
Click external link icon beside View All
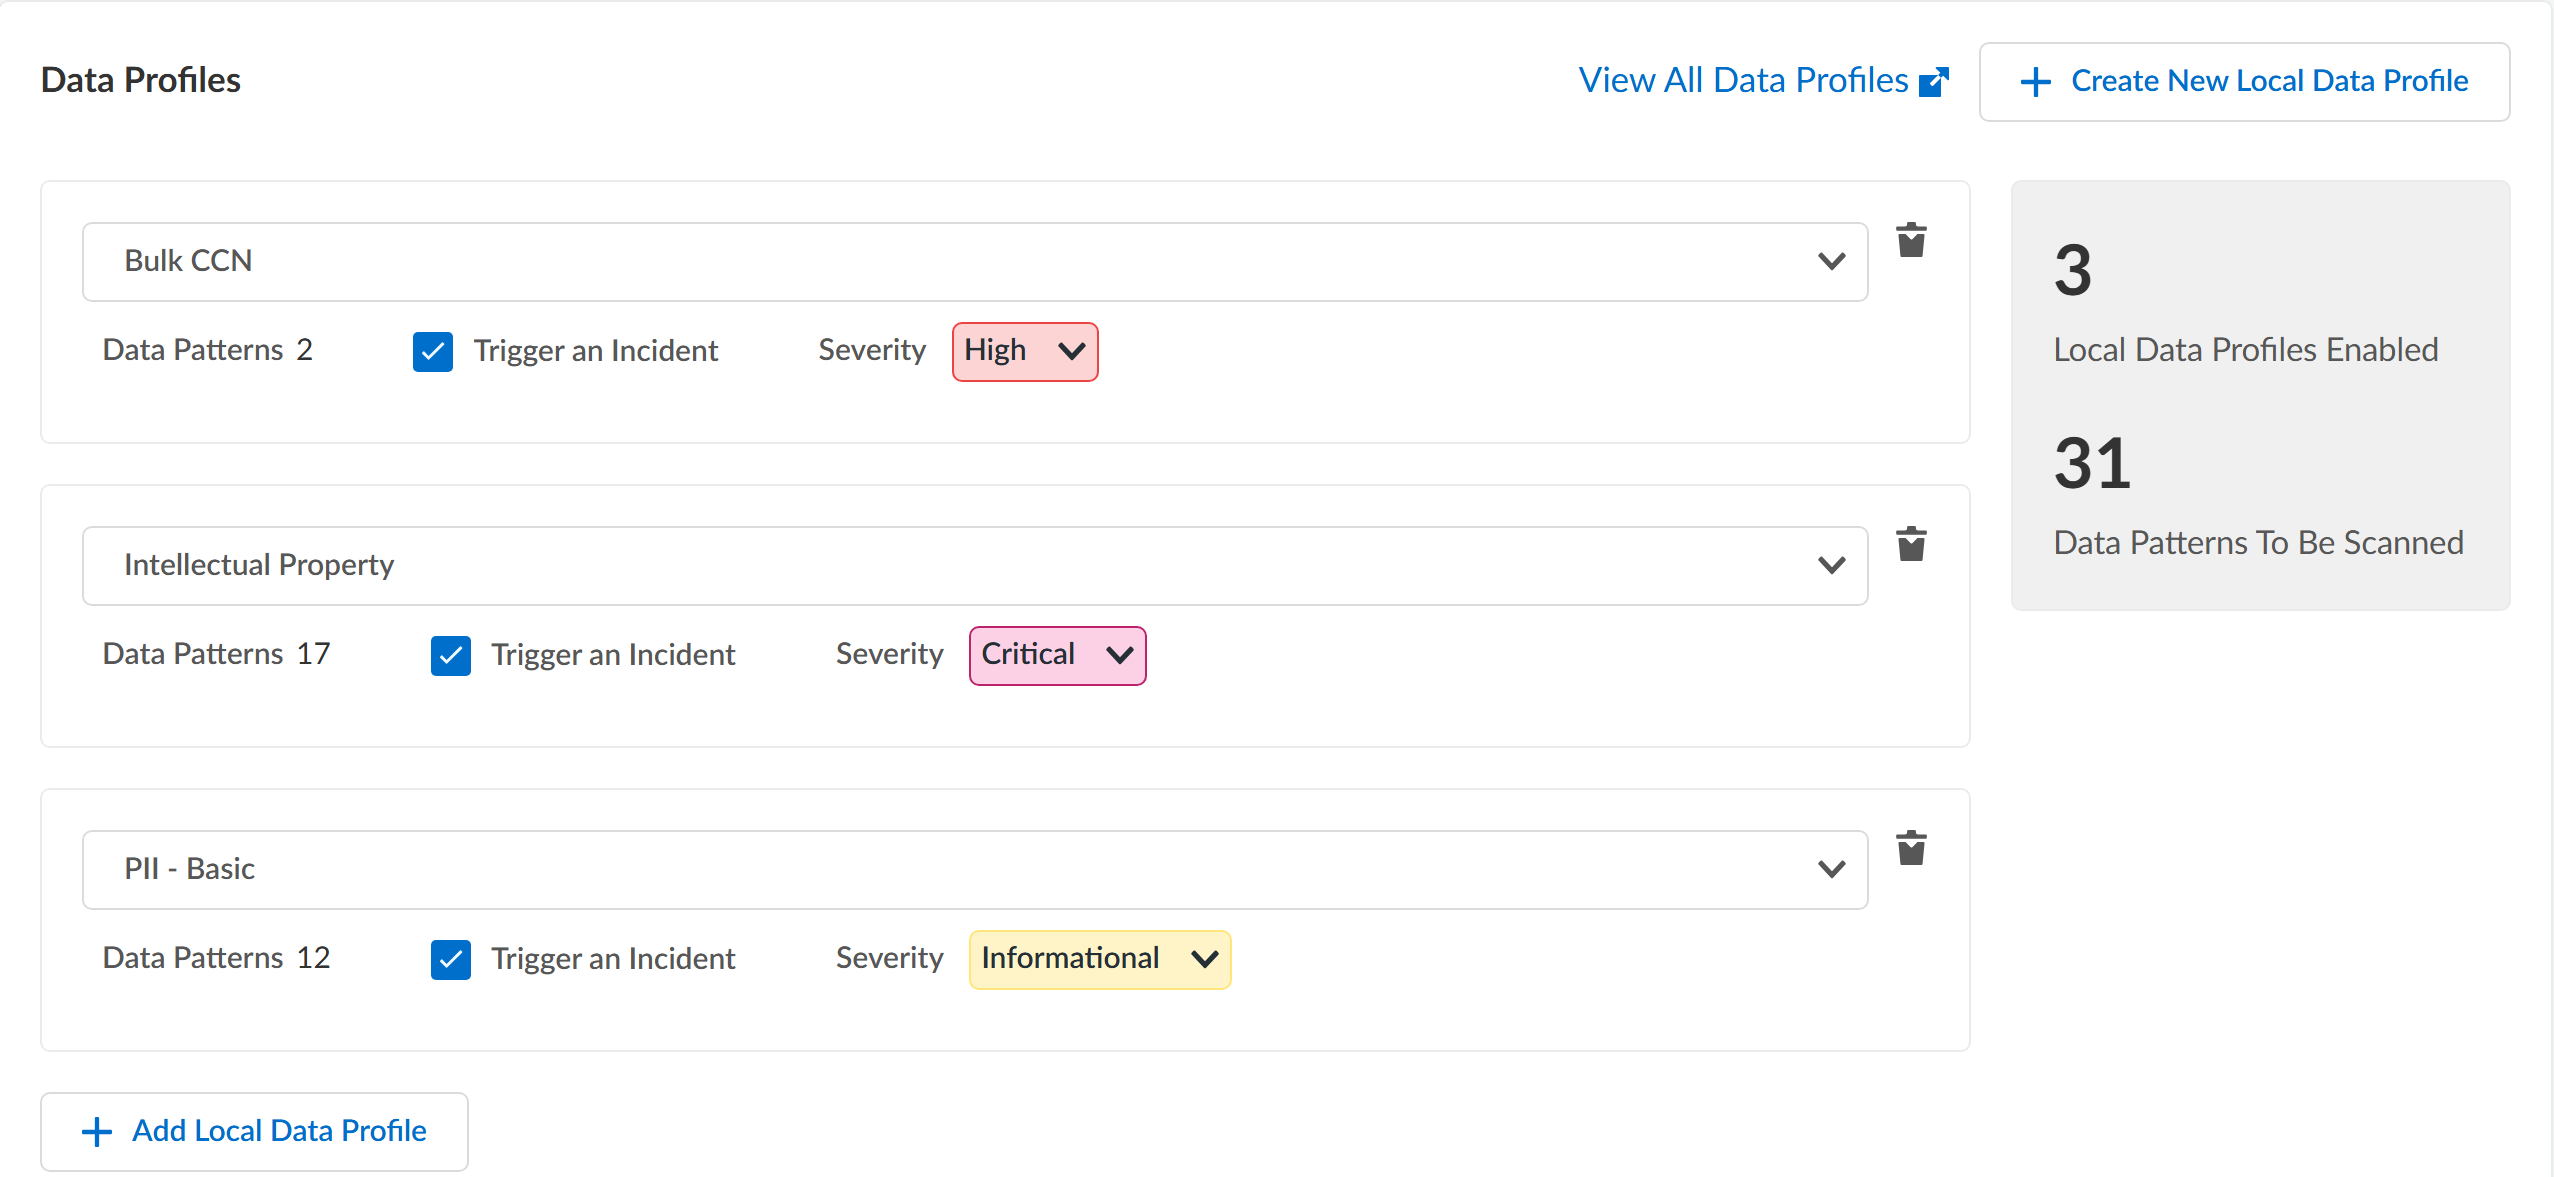coord(1934,82)
